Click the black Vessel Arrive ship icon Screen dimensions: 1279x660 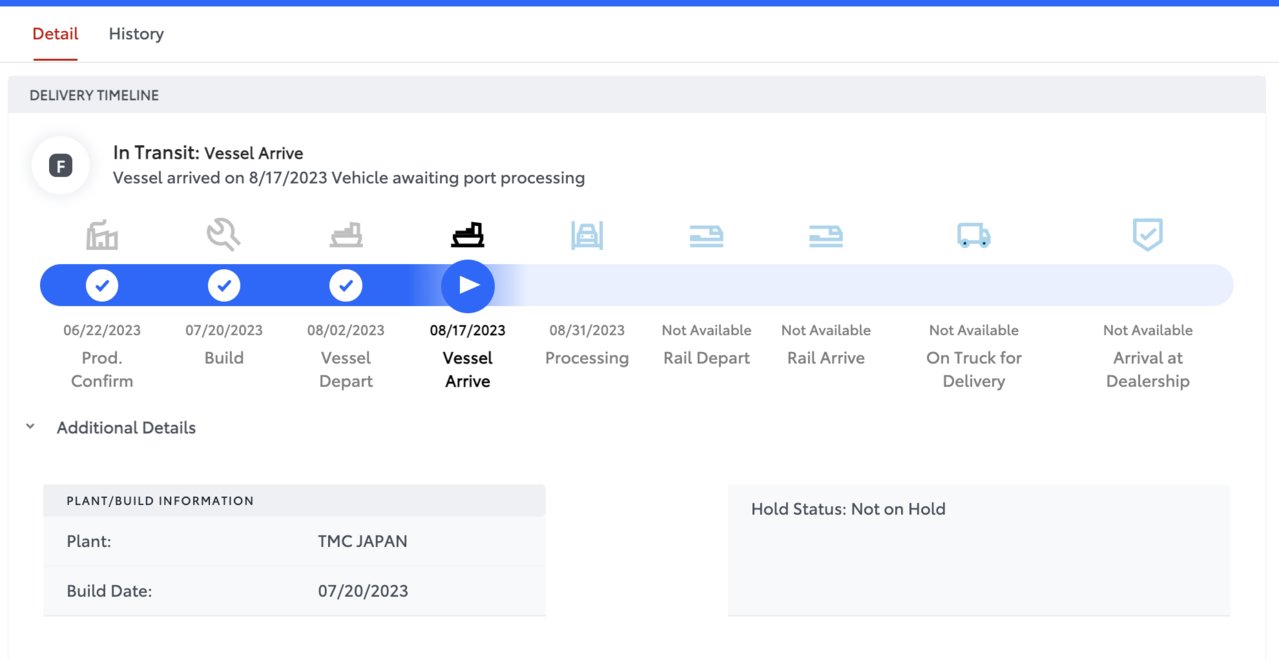pos(468,235)
